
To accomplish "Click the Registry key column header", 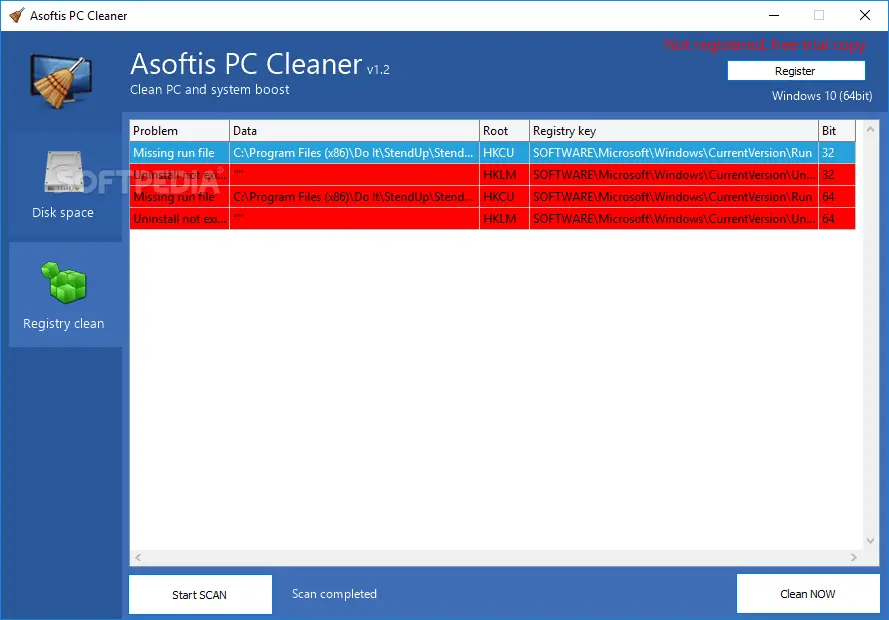I will click(x=674, y=131).
